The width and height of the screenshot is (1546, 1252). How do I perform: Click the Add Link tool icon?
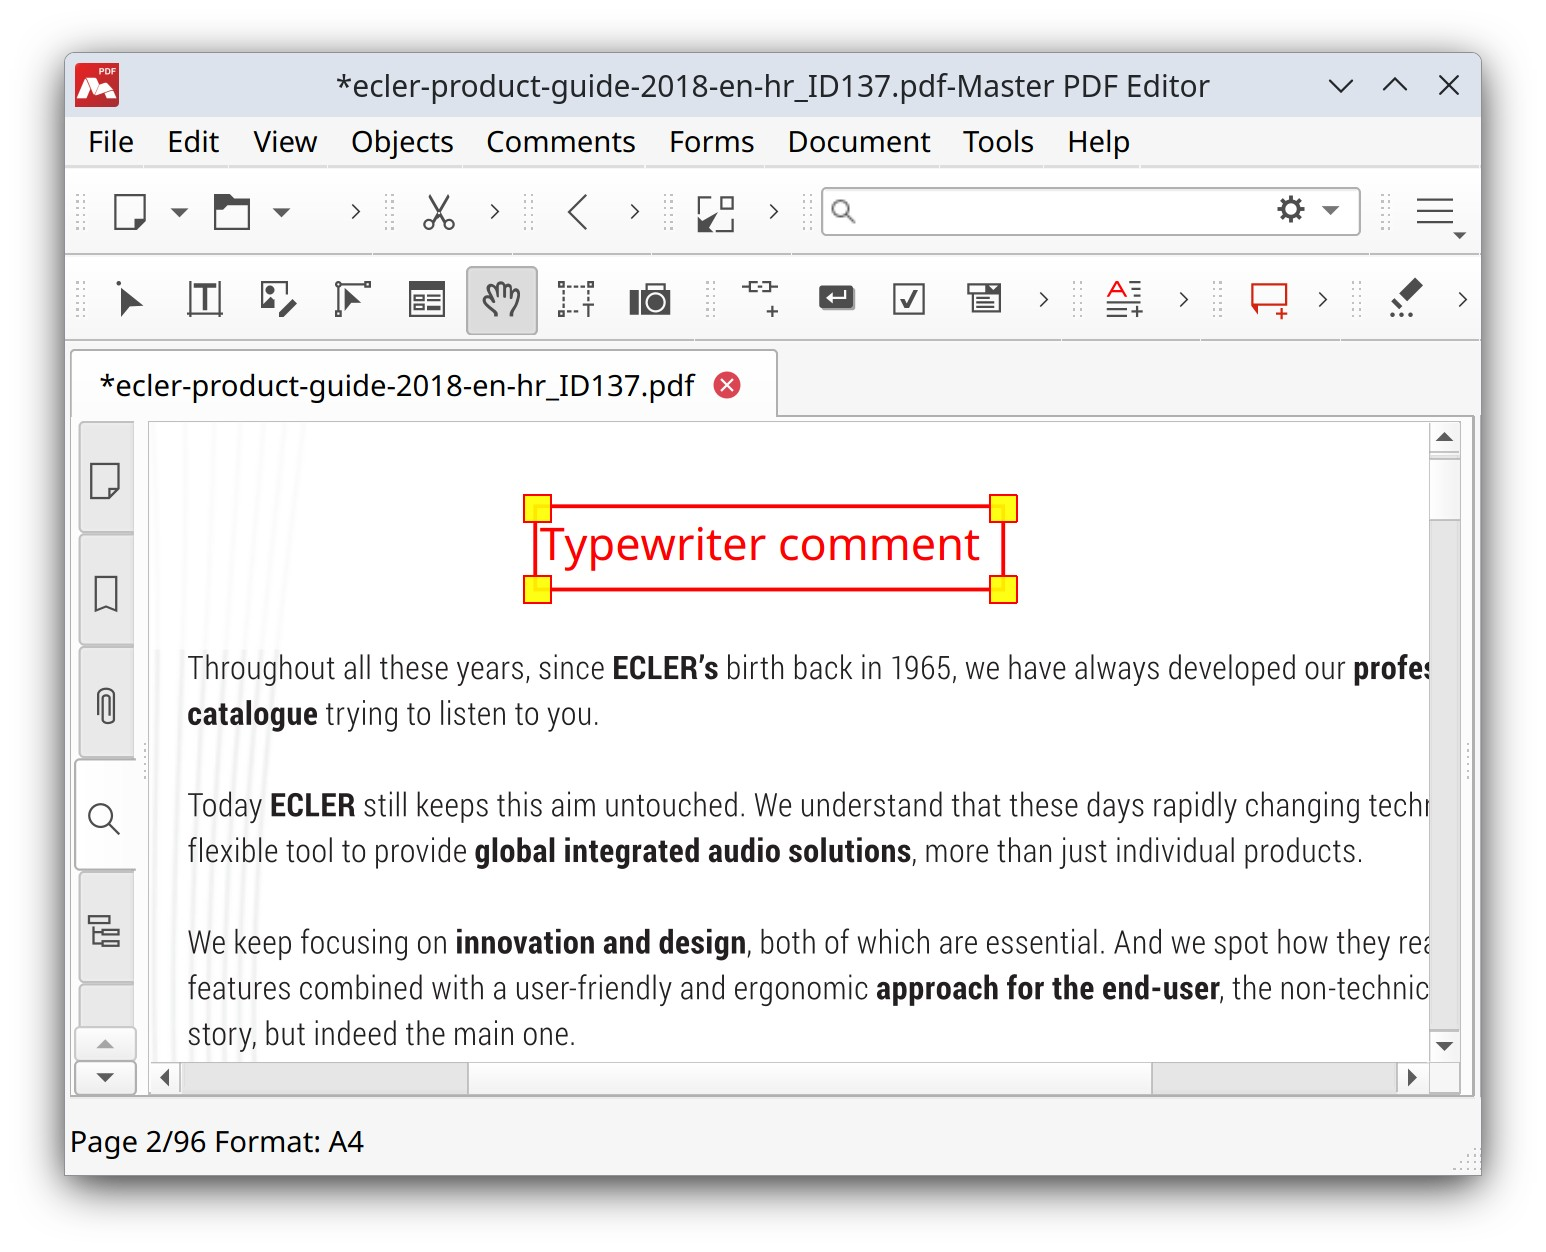[x=761, y=298]
